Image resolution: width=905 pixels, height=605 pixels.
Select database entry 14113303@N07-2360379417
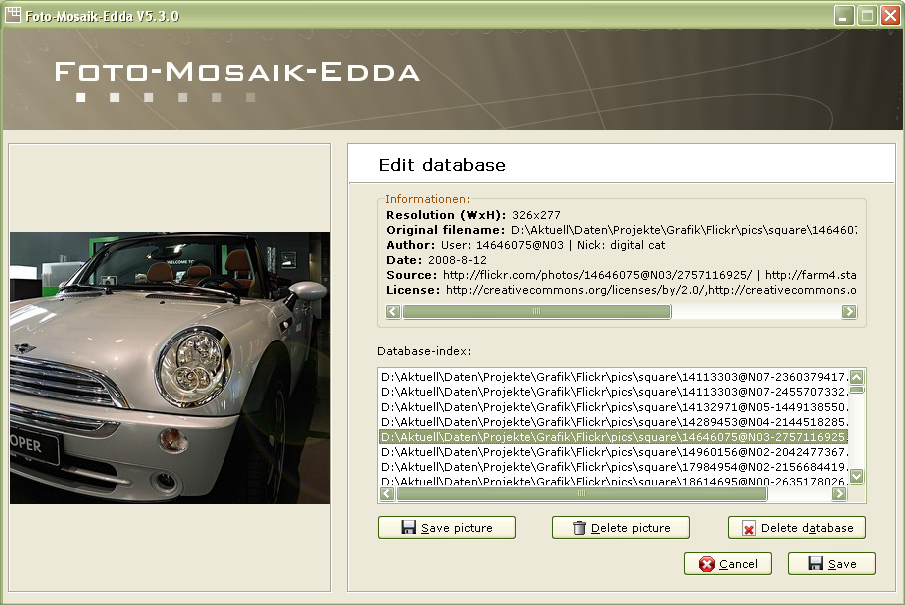click(x=614, y=377)
